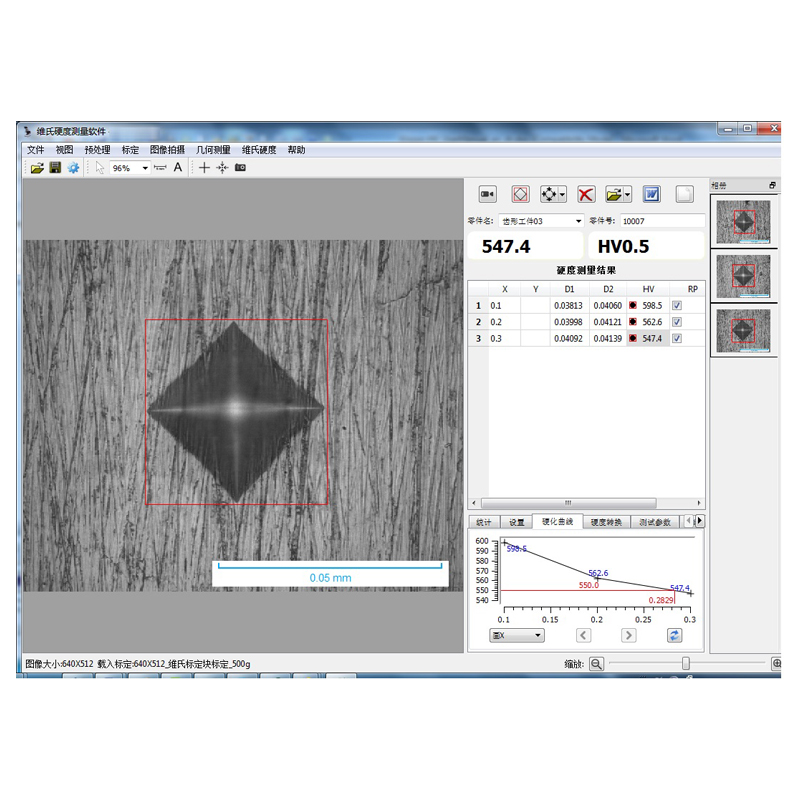Switch to the 硬度转换 tab
The image size is (800, 800).
coord(606,522)
